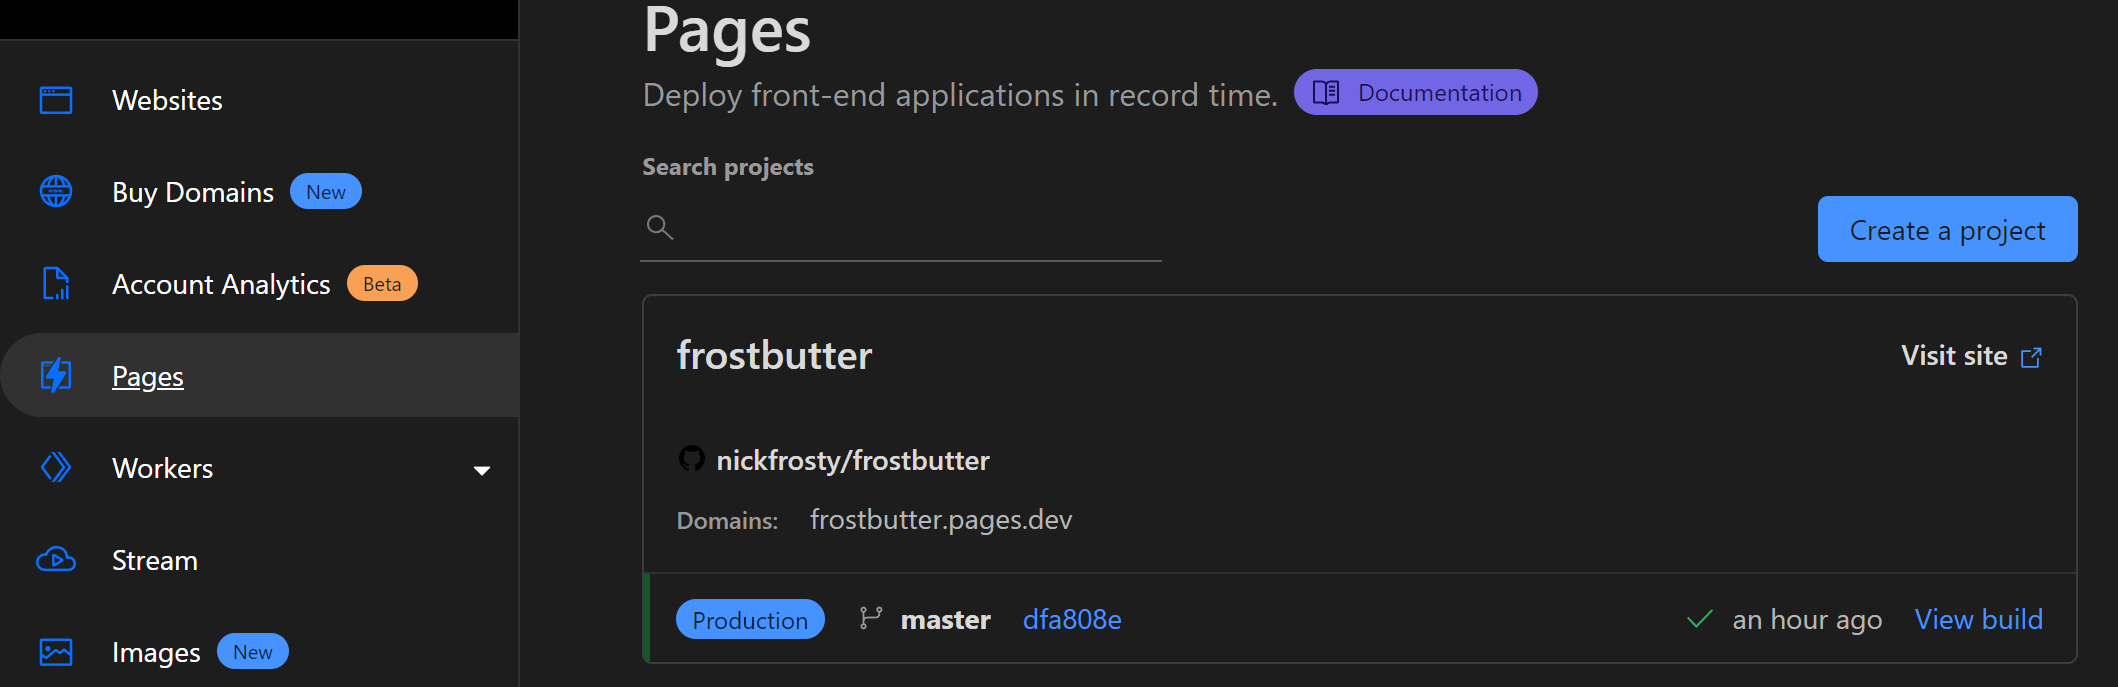Click the Production badge
Viewport: 2118px width, 687px height.
[750, 619]
